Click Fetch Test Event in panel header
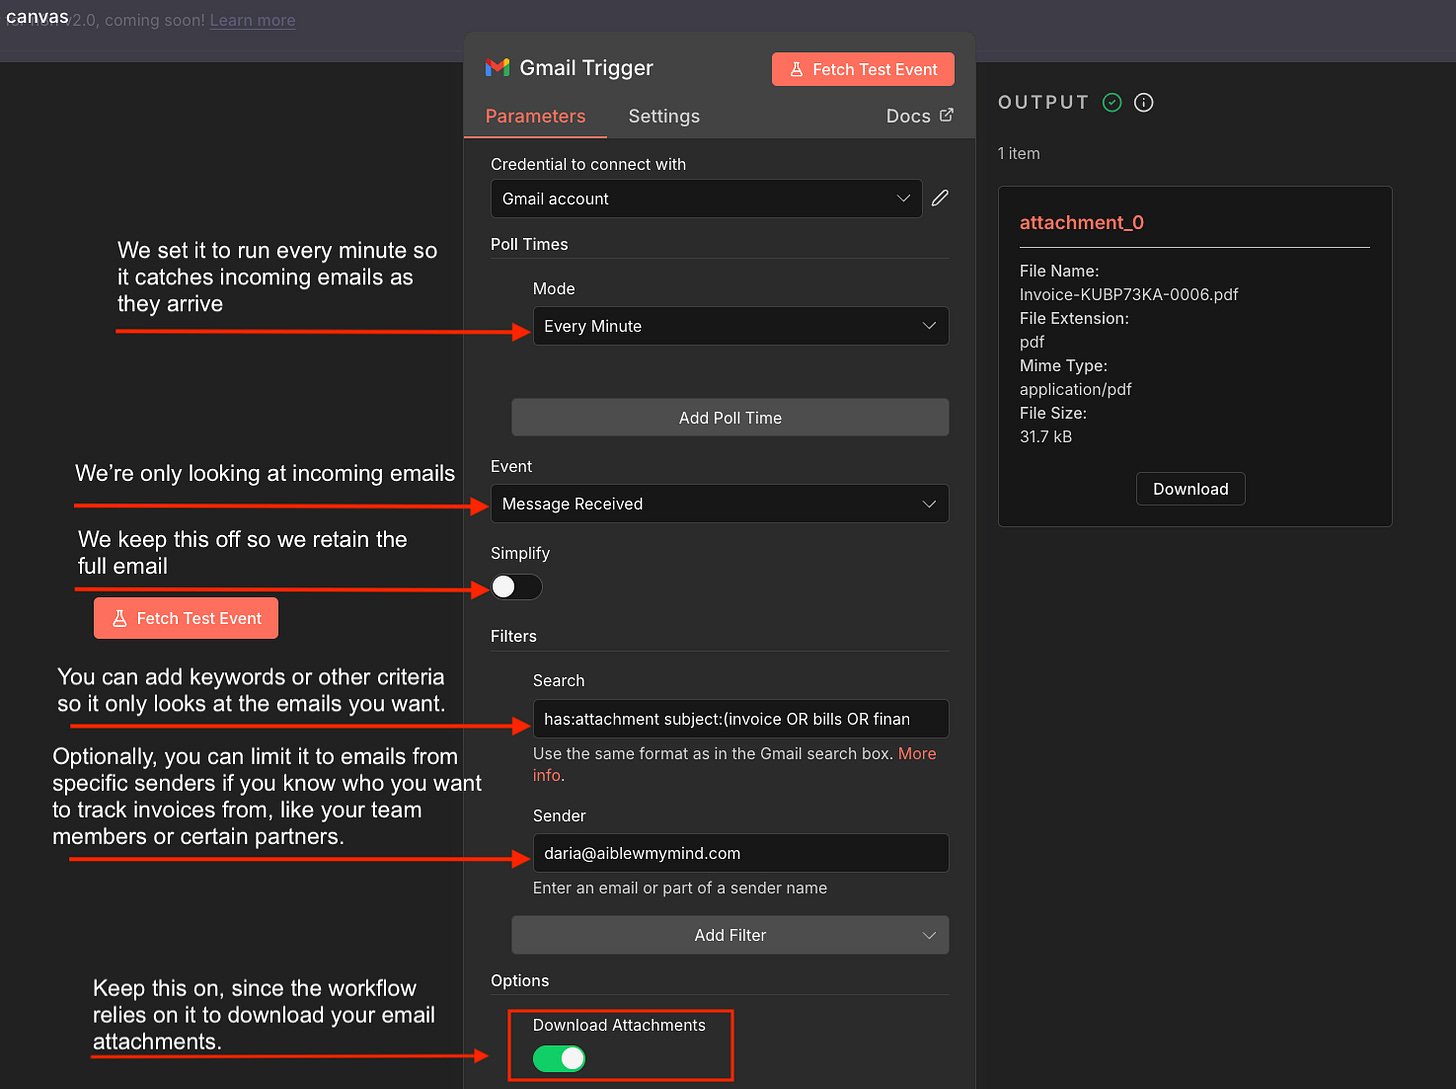Screen dimensions: 1456x1089 coord(863,69)
